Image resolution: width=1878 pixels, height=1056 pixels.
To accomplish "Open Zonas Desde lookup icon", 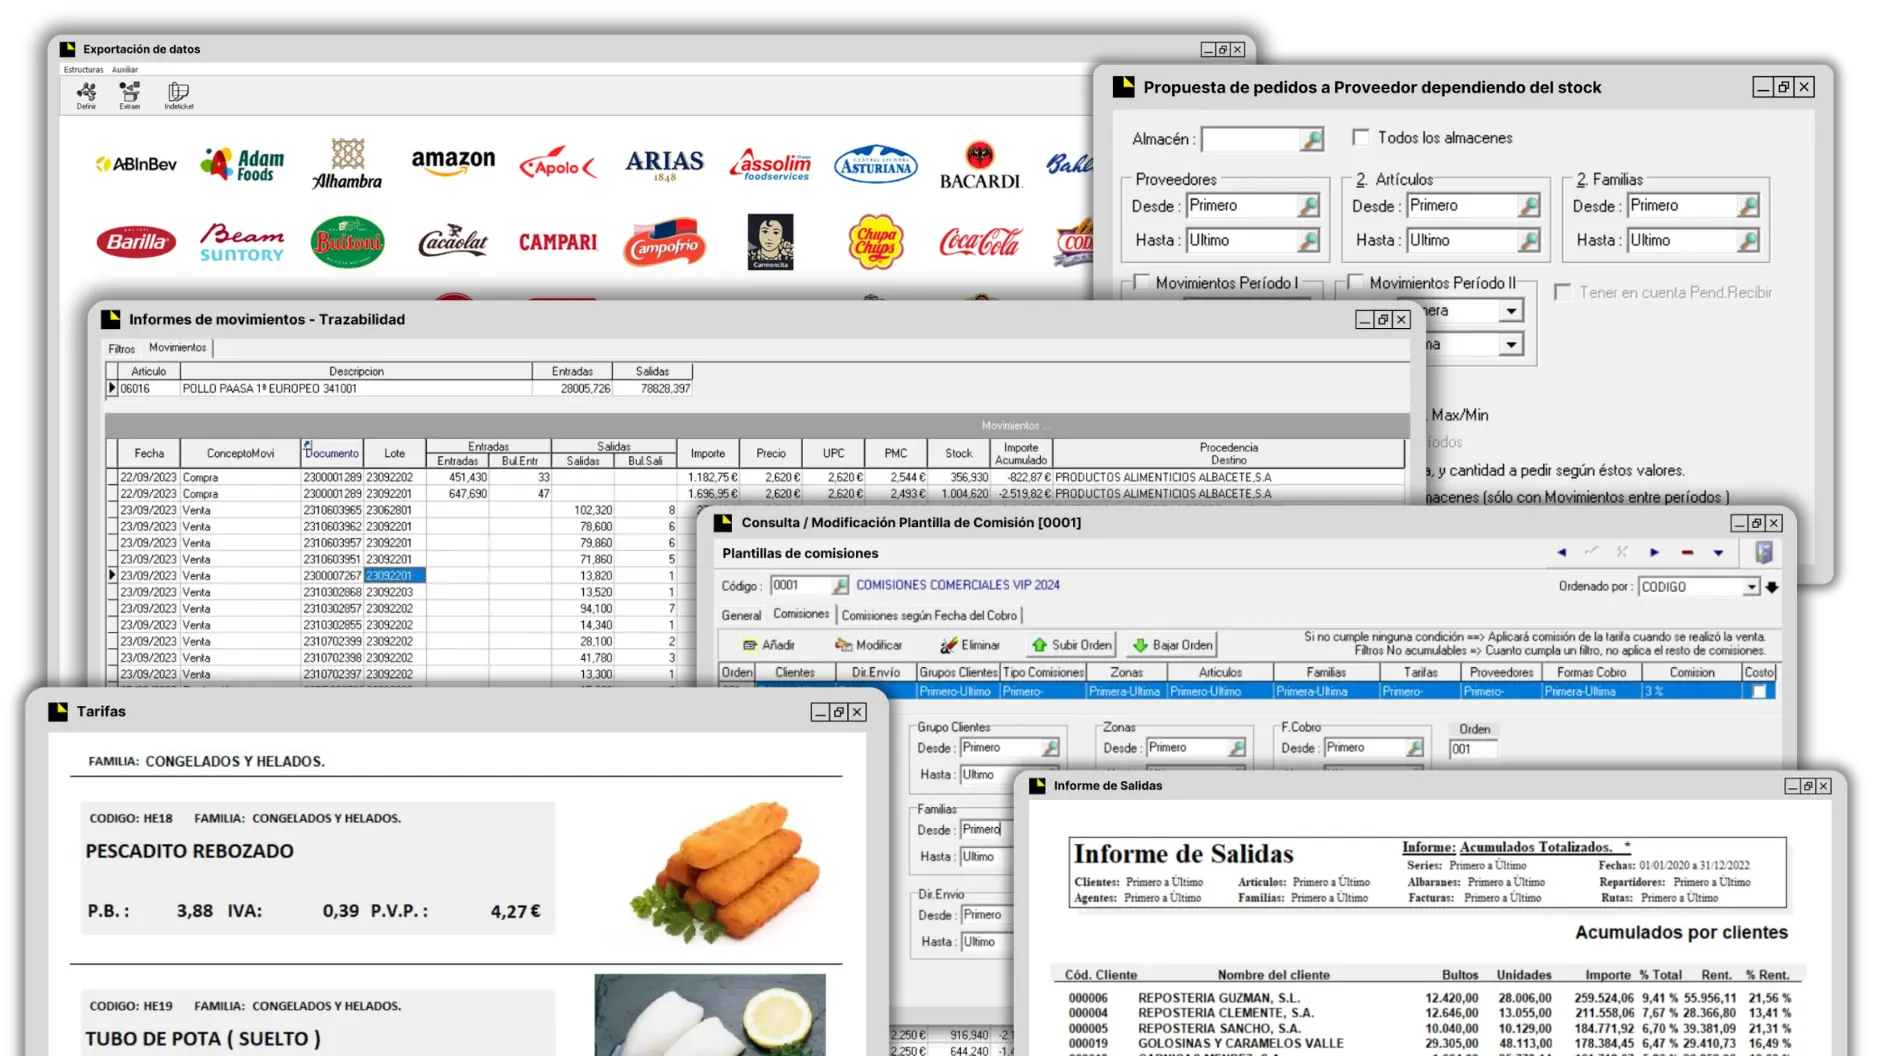I will click(x=1236, y=748).
